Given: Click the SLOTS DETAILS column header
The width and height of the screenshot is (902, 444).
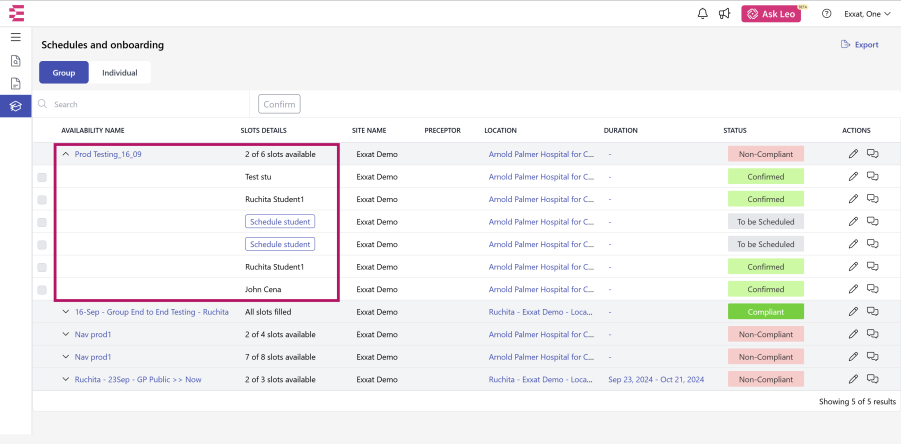Looking at the screenshot, I should click(x=263, y=131).
